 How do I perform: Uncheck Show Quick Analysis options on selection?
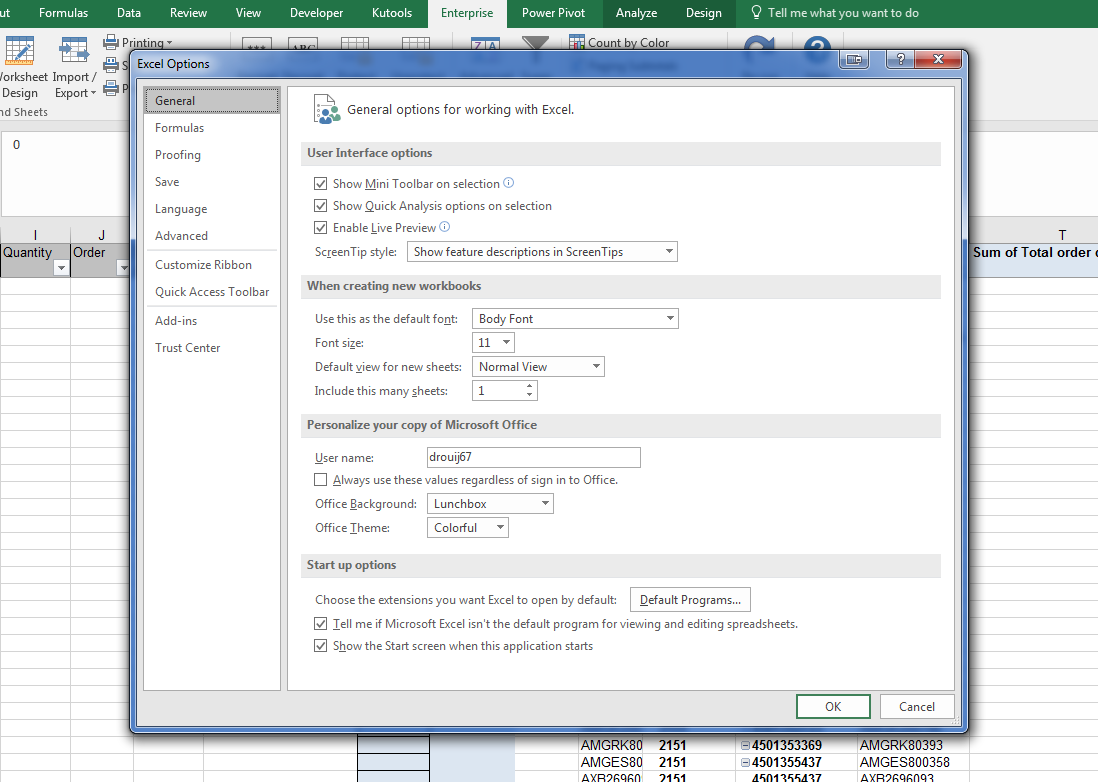point(320,205)
